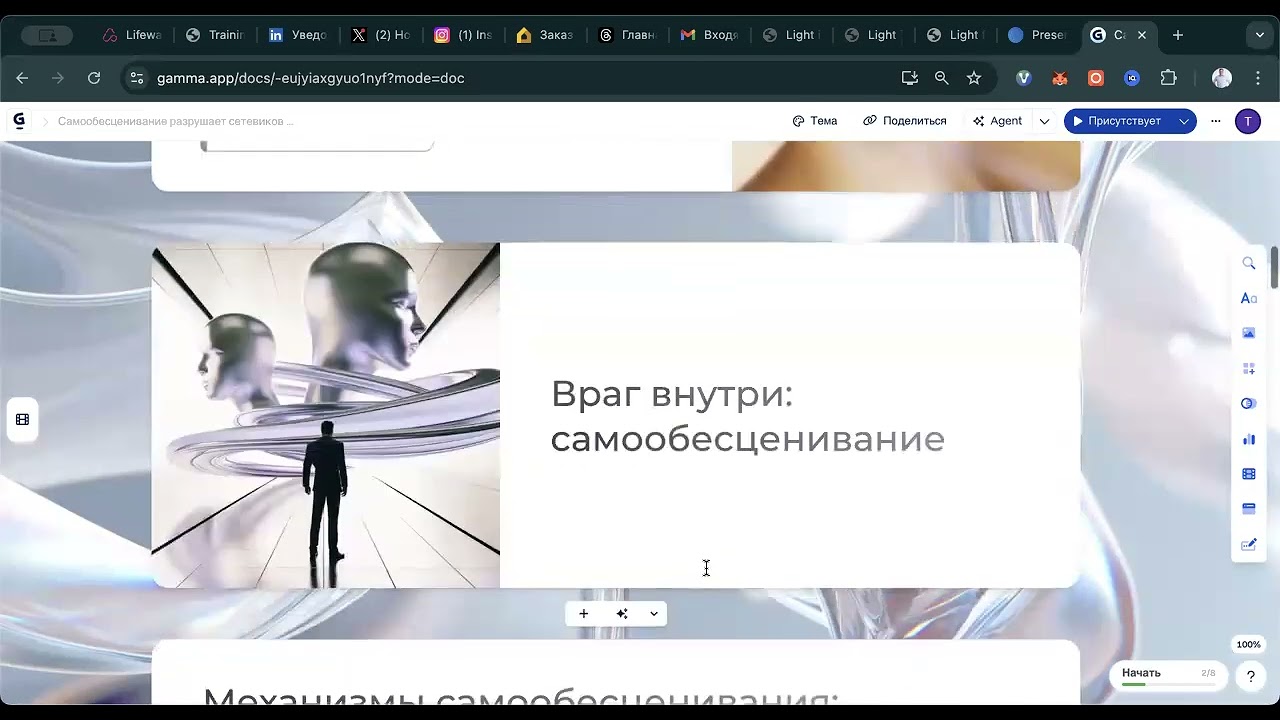
Task: Open the video and media embed panel
Action: click(x=1249, y=474)
